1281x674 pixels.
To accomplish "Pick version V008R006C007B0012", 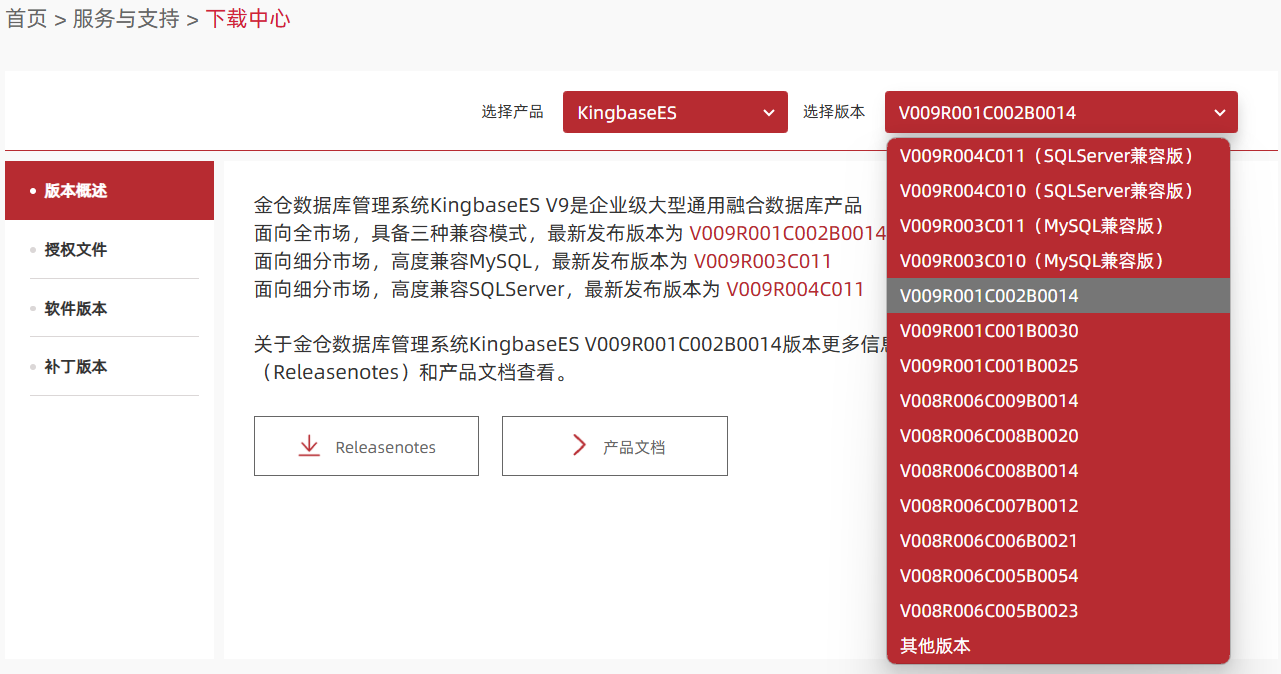I will [x=1058, y=506].
